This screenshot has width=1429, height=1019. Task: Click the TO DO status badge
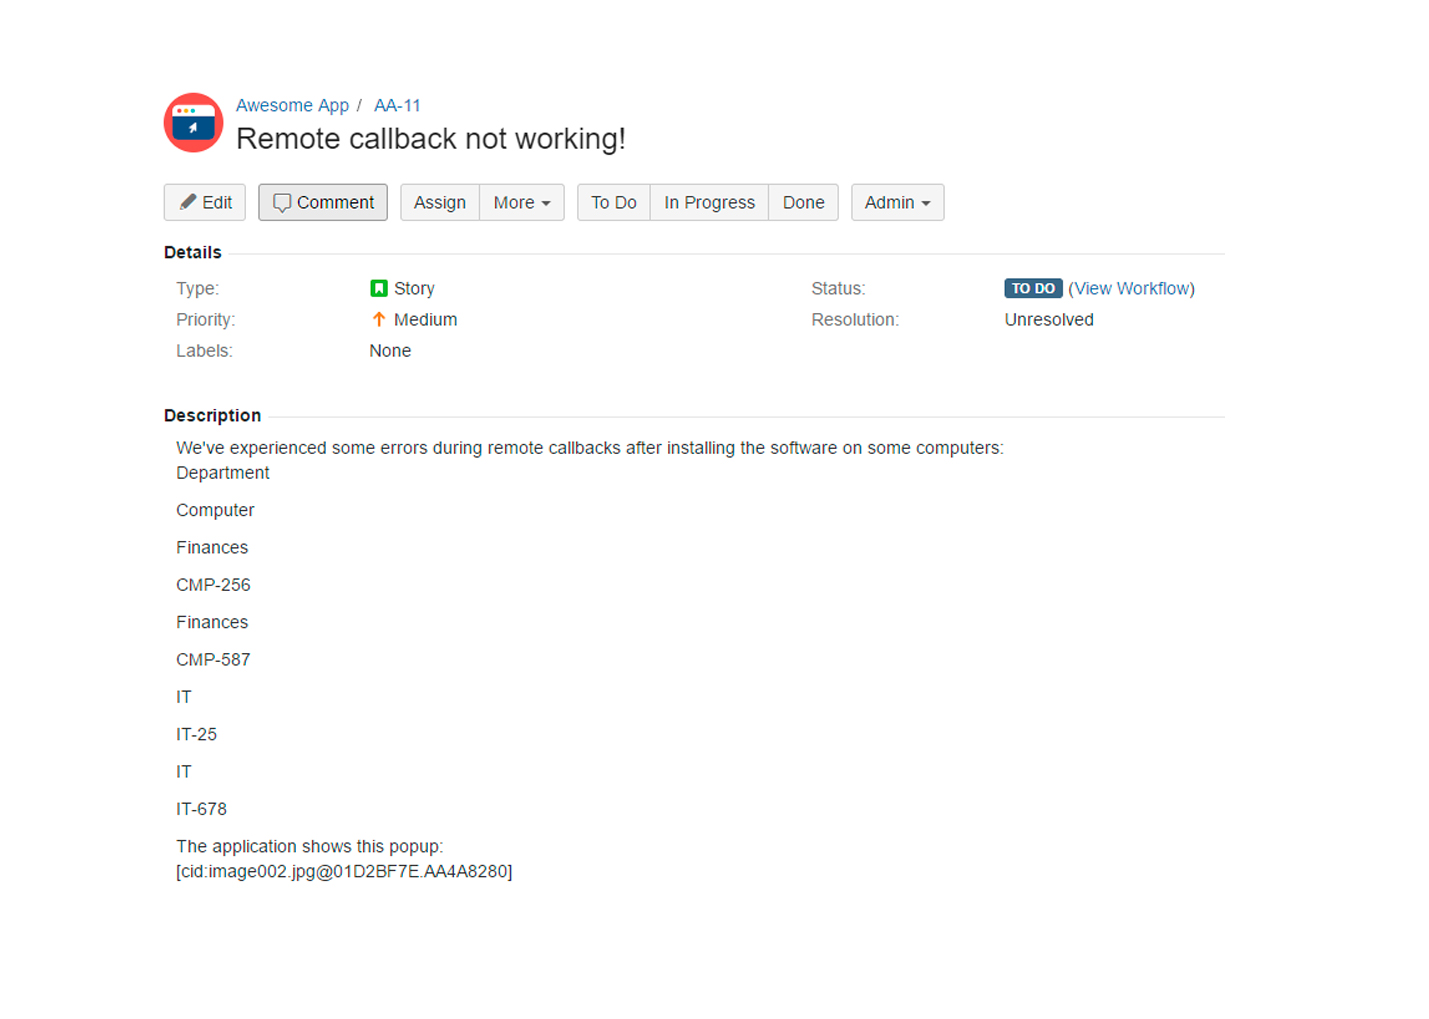1033,289
